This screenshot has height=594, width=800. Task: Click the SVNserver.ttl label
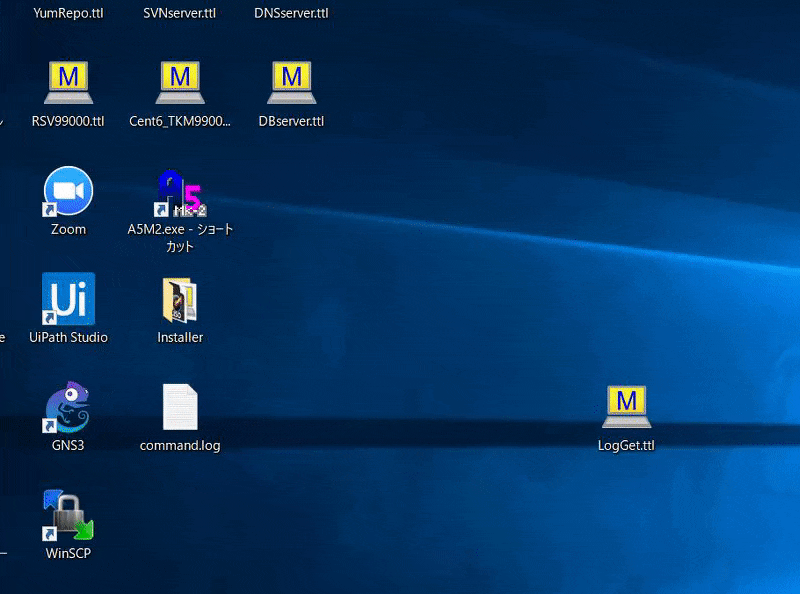(180, 13)
